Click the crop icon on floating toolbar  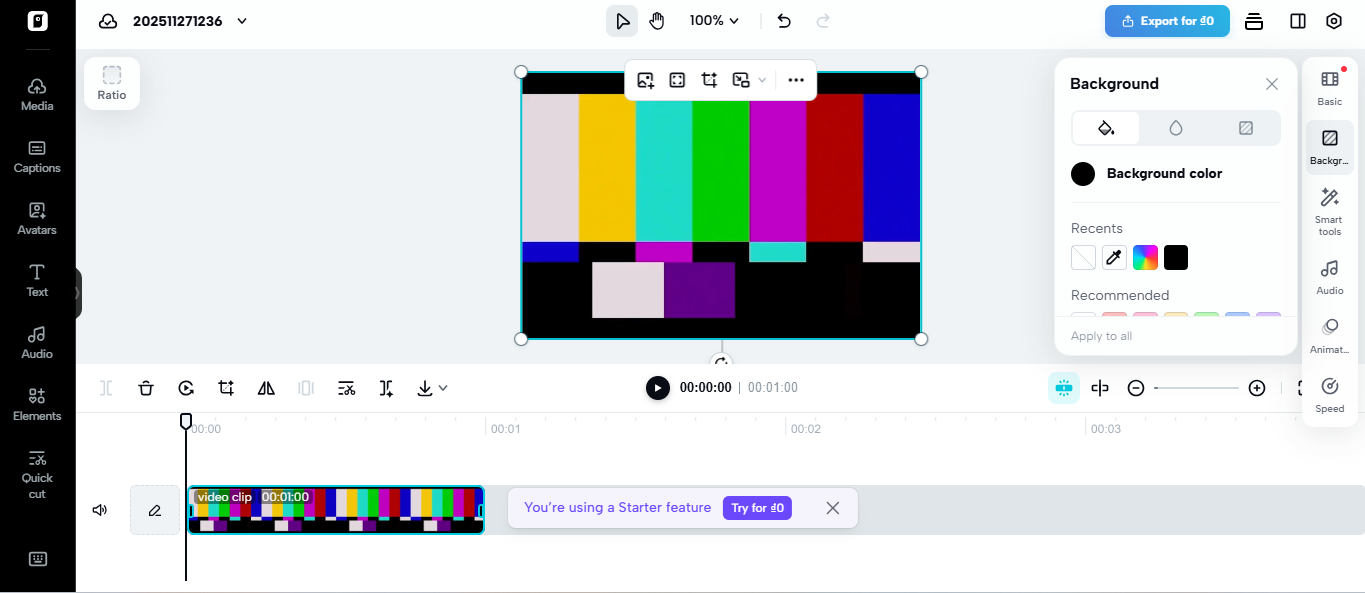click(709, 80)
